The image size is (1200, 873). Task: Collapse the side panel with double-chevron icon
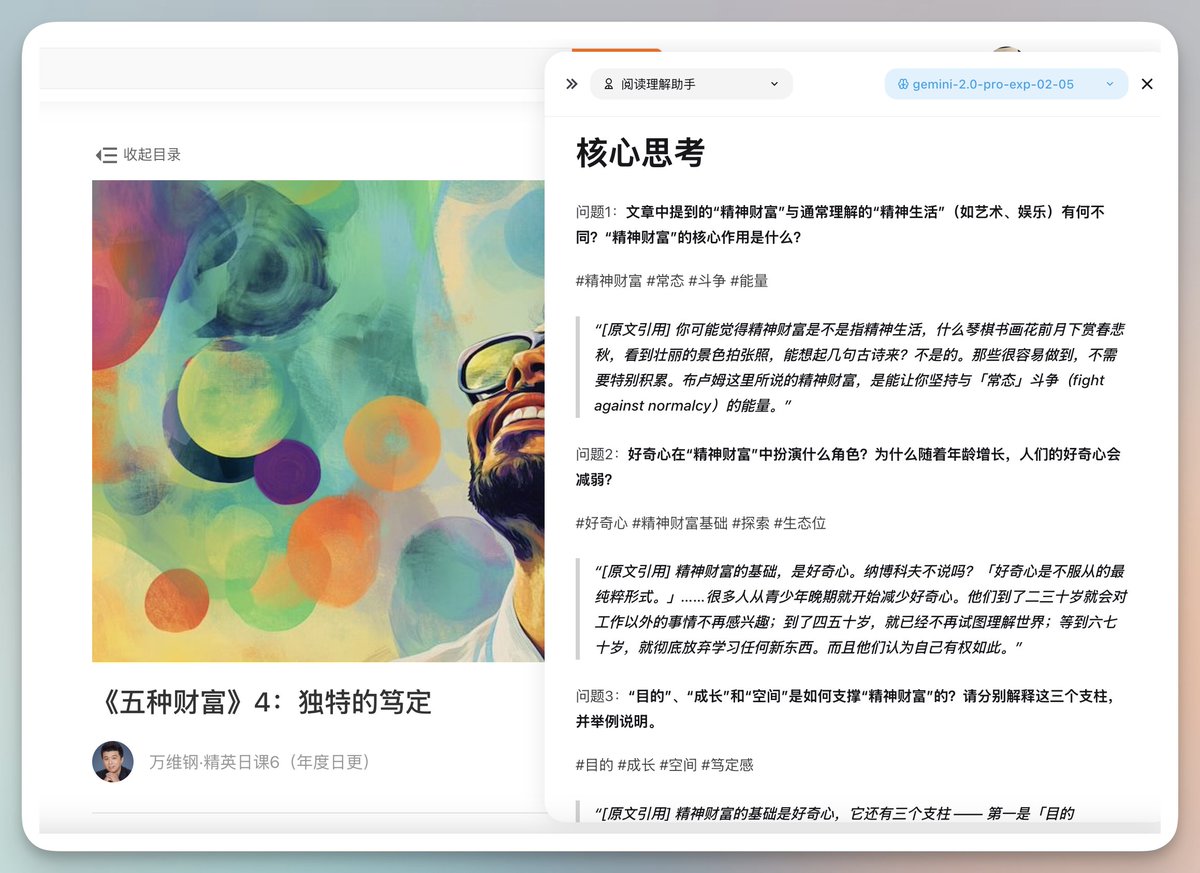(571, 84)
